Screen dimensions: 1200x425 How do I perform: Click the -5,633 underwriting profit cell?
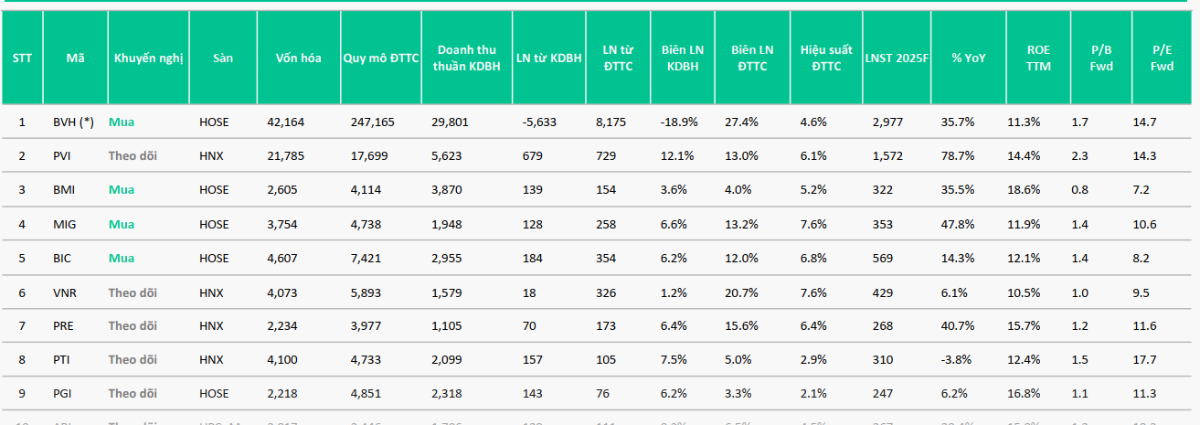click(539, 122)
